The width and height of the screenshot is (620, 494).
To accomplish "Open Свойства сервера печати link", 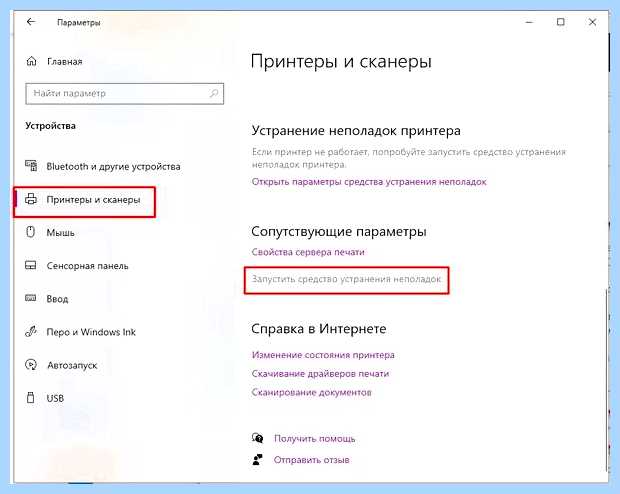I will [308, 252].
